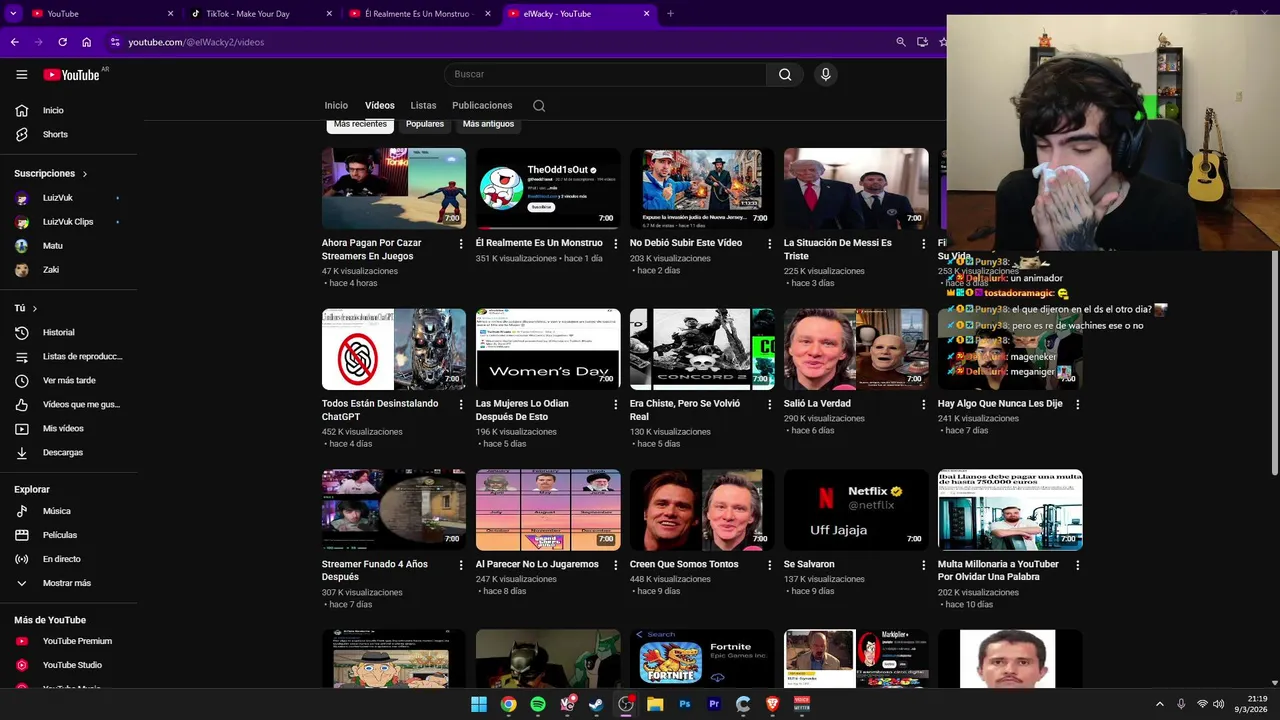Open Historial in the sidebar
The width and height of the screenshot is (1280, 720).
click(69, 332)
